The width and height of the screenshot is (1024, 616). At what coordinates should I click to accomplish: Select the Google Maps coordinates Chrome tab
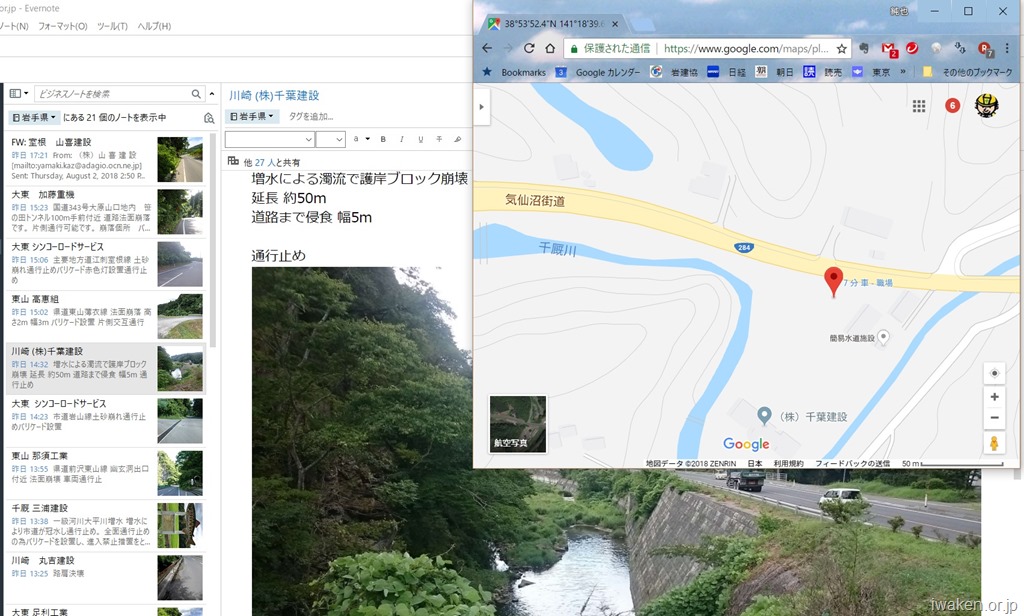552,24
